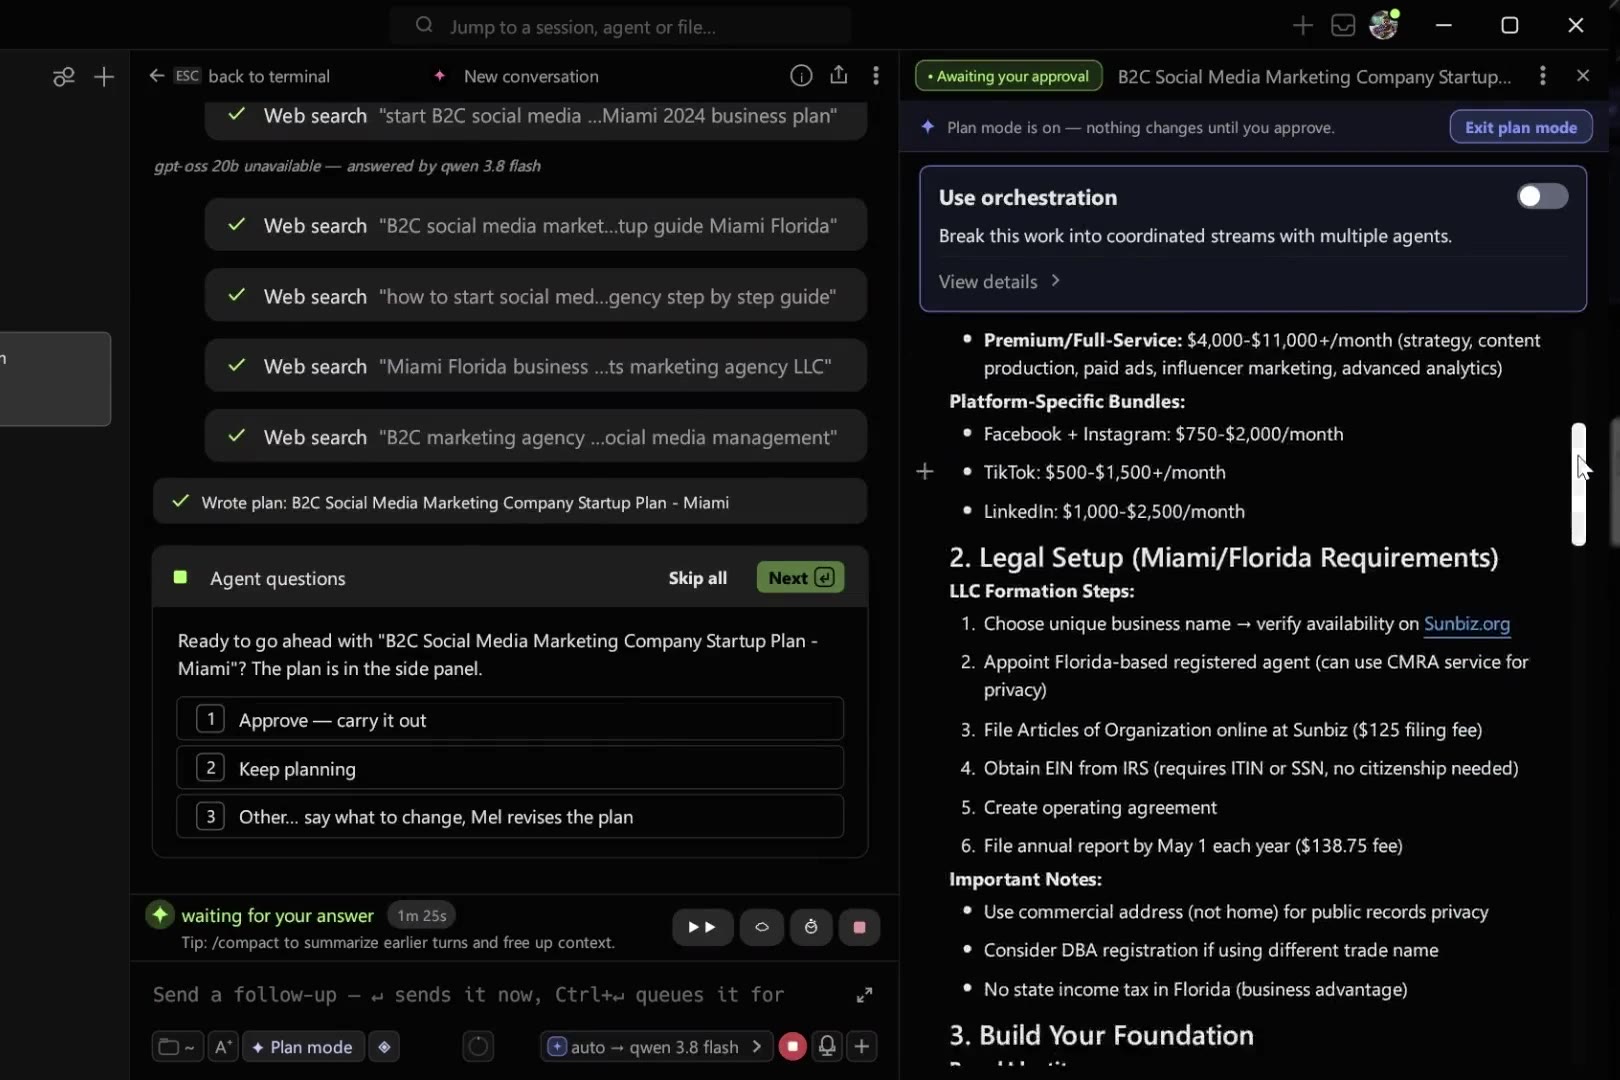Click the microphone dictation icon
1620x1080 pixels.
[x=828, y=1047]
